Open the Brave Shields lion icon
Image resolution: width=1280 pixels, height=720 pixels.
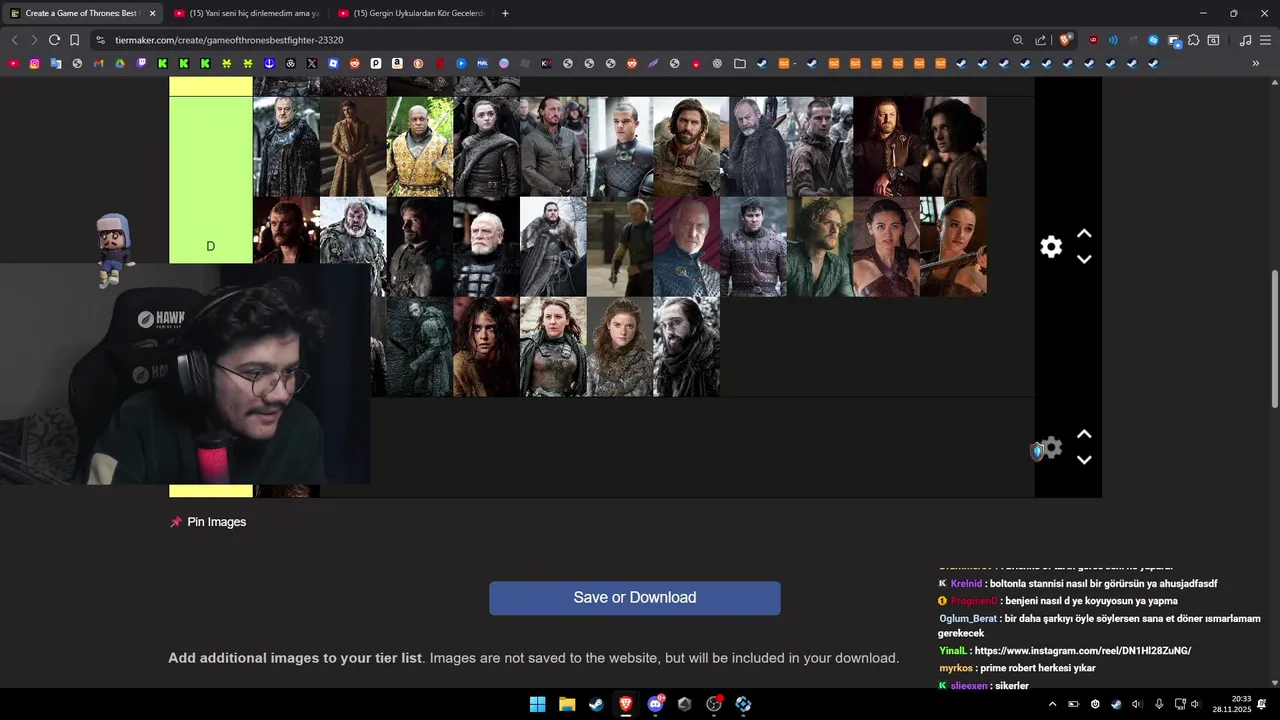1066,40
